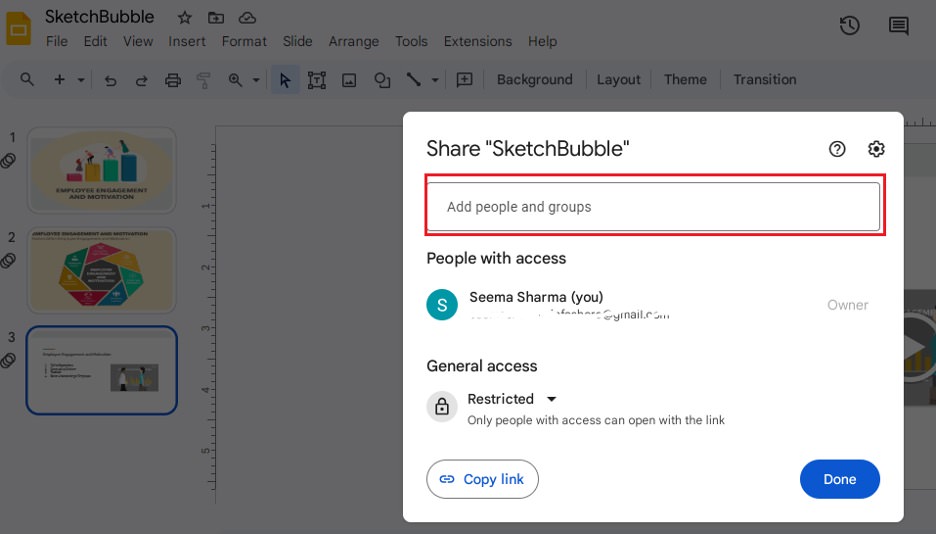Open the Format menu
Image resolution: width=936 pixels, height=534 pixels.
(244, 41)
